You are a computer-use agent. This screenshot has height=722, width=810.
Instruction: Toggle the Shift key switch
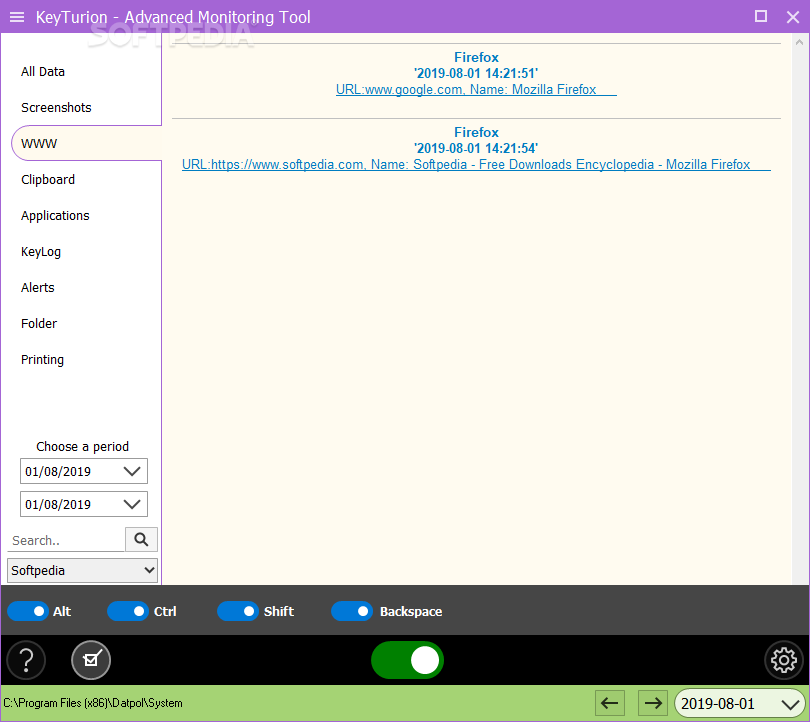pyautogui.click(x=238, y=611)
